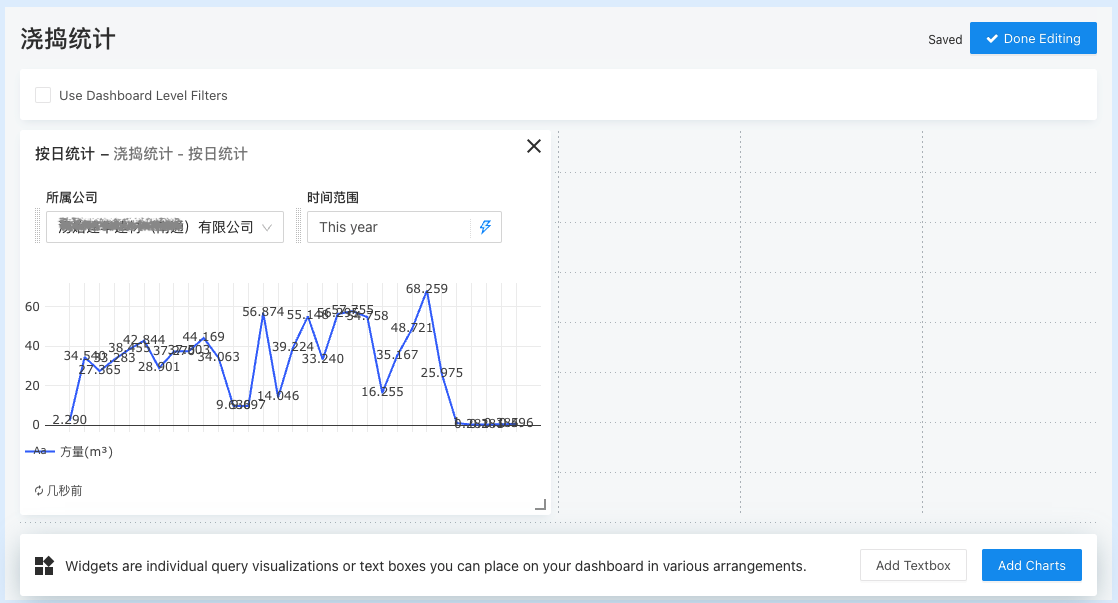
Task: Toggle the 方量(m³) legend series
Action: pyautogui.click(x=69, y=451)
